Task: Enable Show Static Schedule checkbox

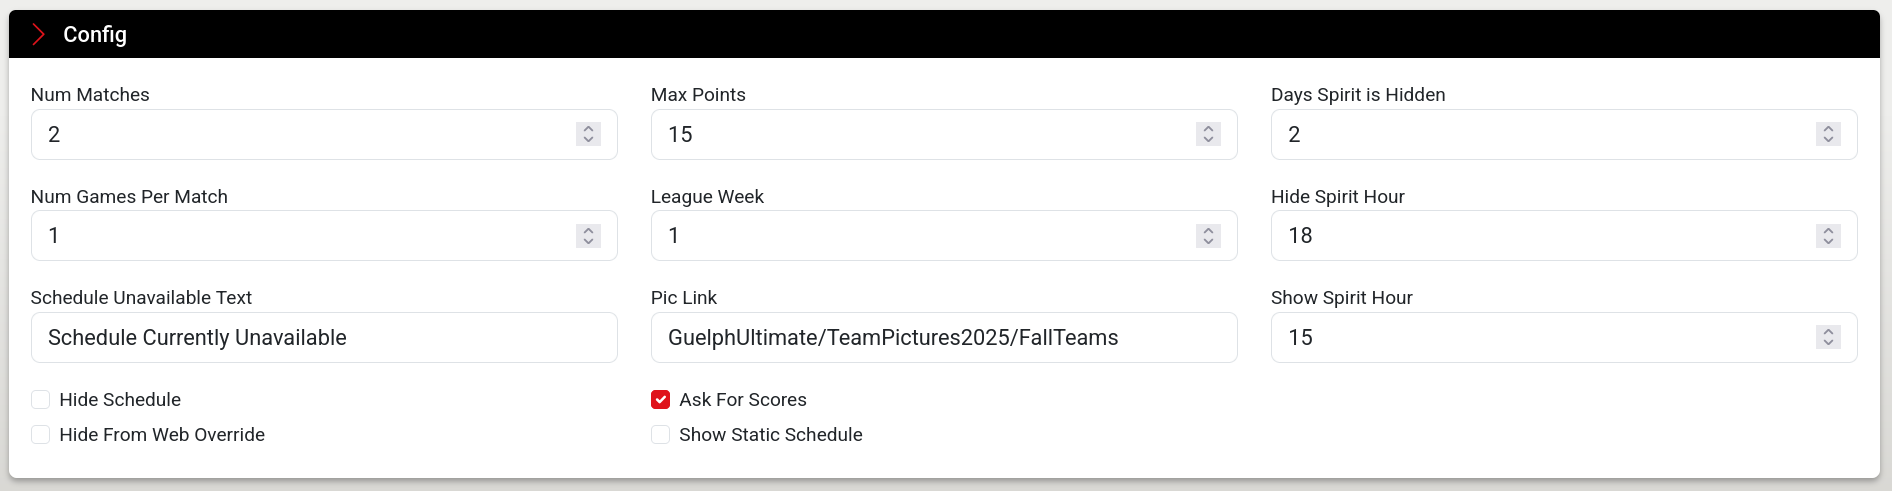Action: click(660, 435)
